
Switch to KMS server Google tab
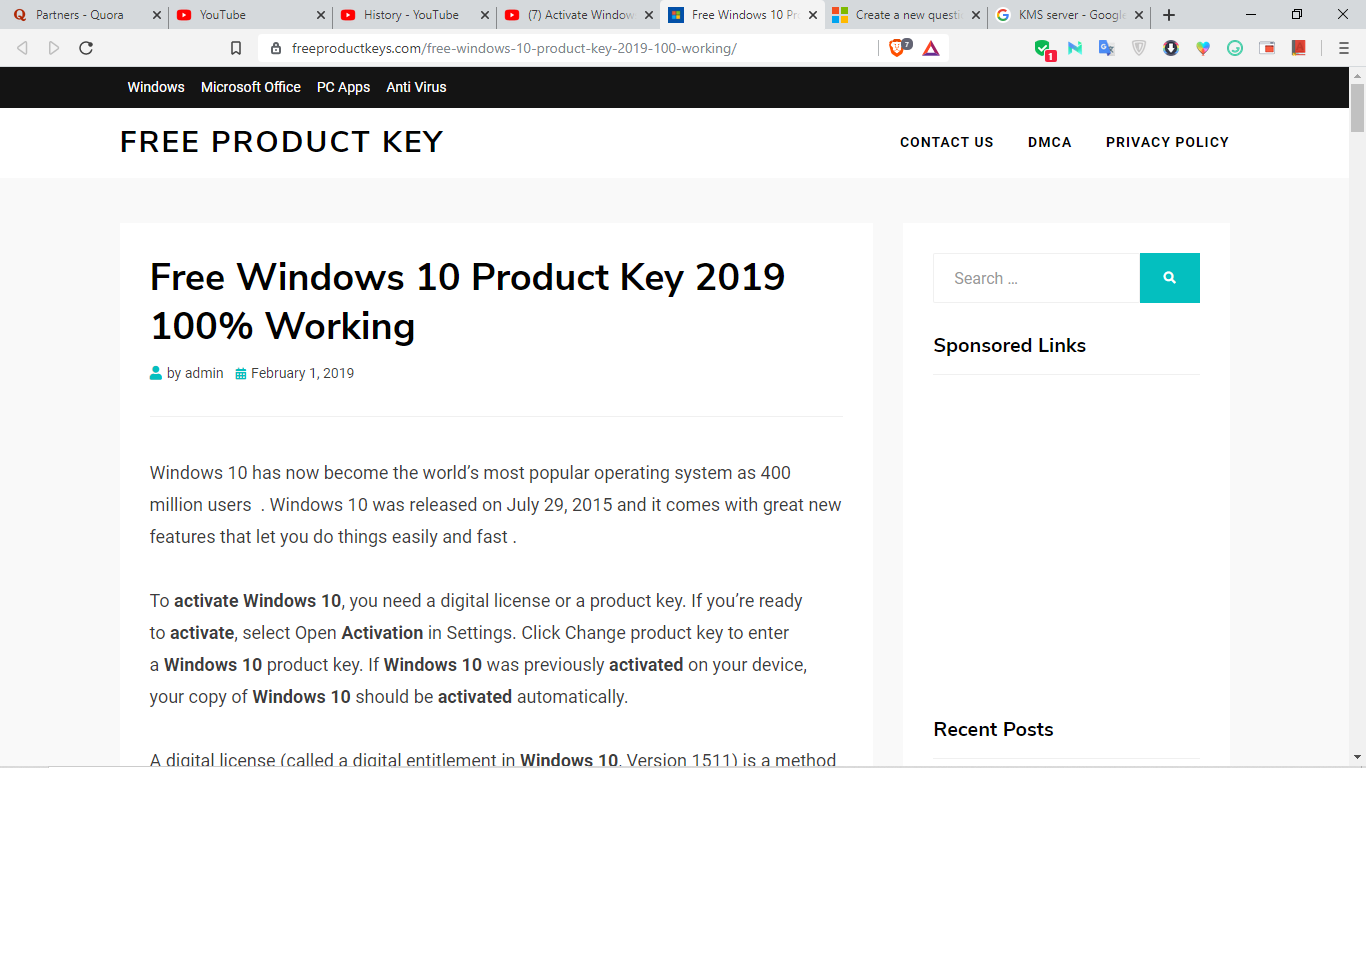tap(1071, 15)
